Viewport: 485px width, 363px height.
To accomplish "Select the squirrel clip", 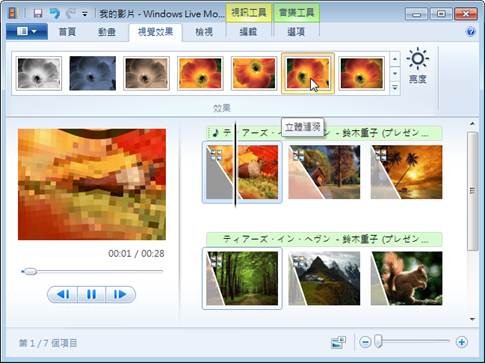I will pyautogui.click(x=407, y=278).
